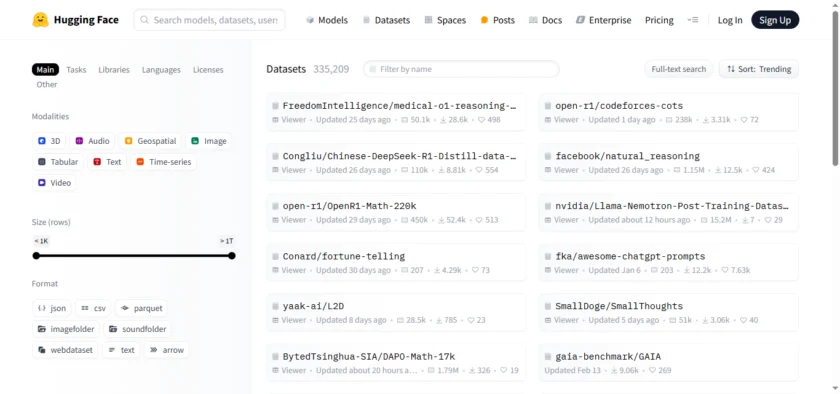Open the Models page
Image resolution: width=840 pixels, height=394 pixels.
[327, 20]
